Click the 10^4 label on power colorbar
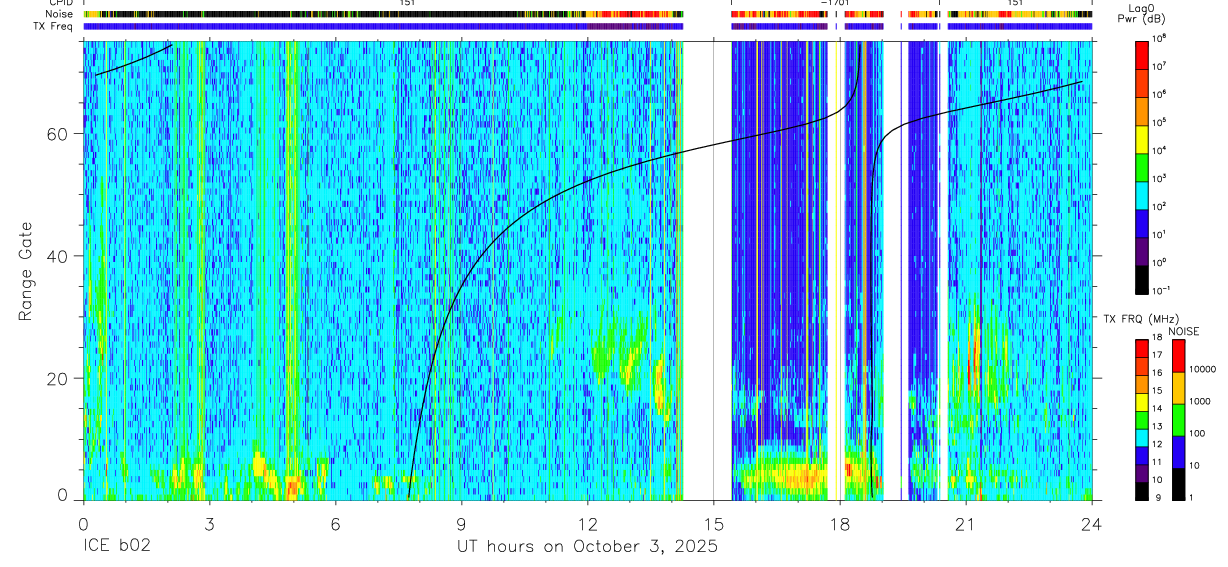 coord(1160,150)
